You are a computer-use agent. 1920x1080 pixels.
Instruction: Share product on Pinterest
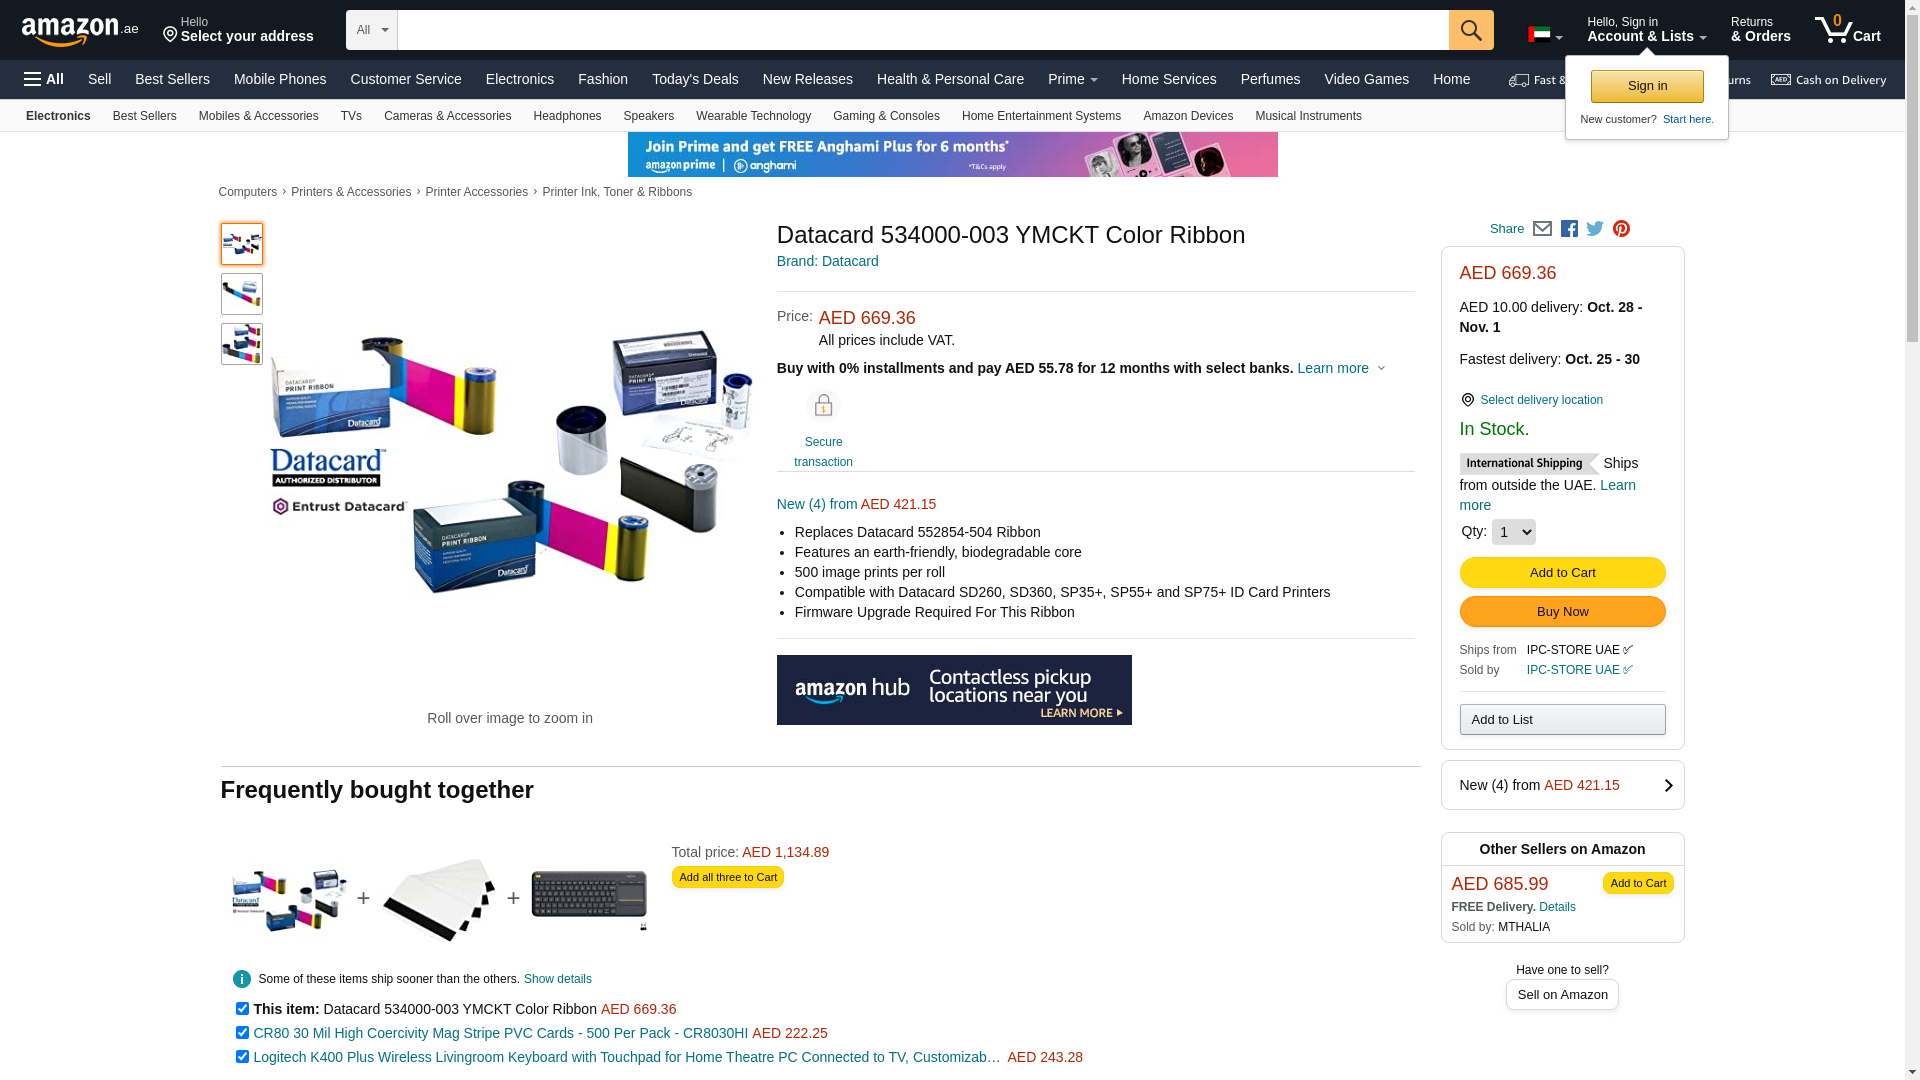(1621, 229)
